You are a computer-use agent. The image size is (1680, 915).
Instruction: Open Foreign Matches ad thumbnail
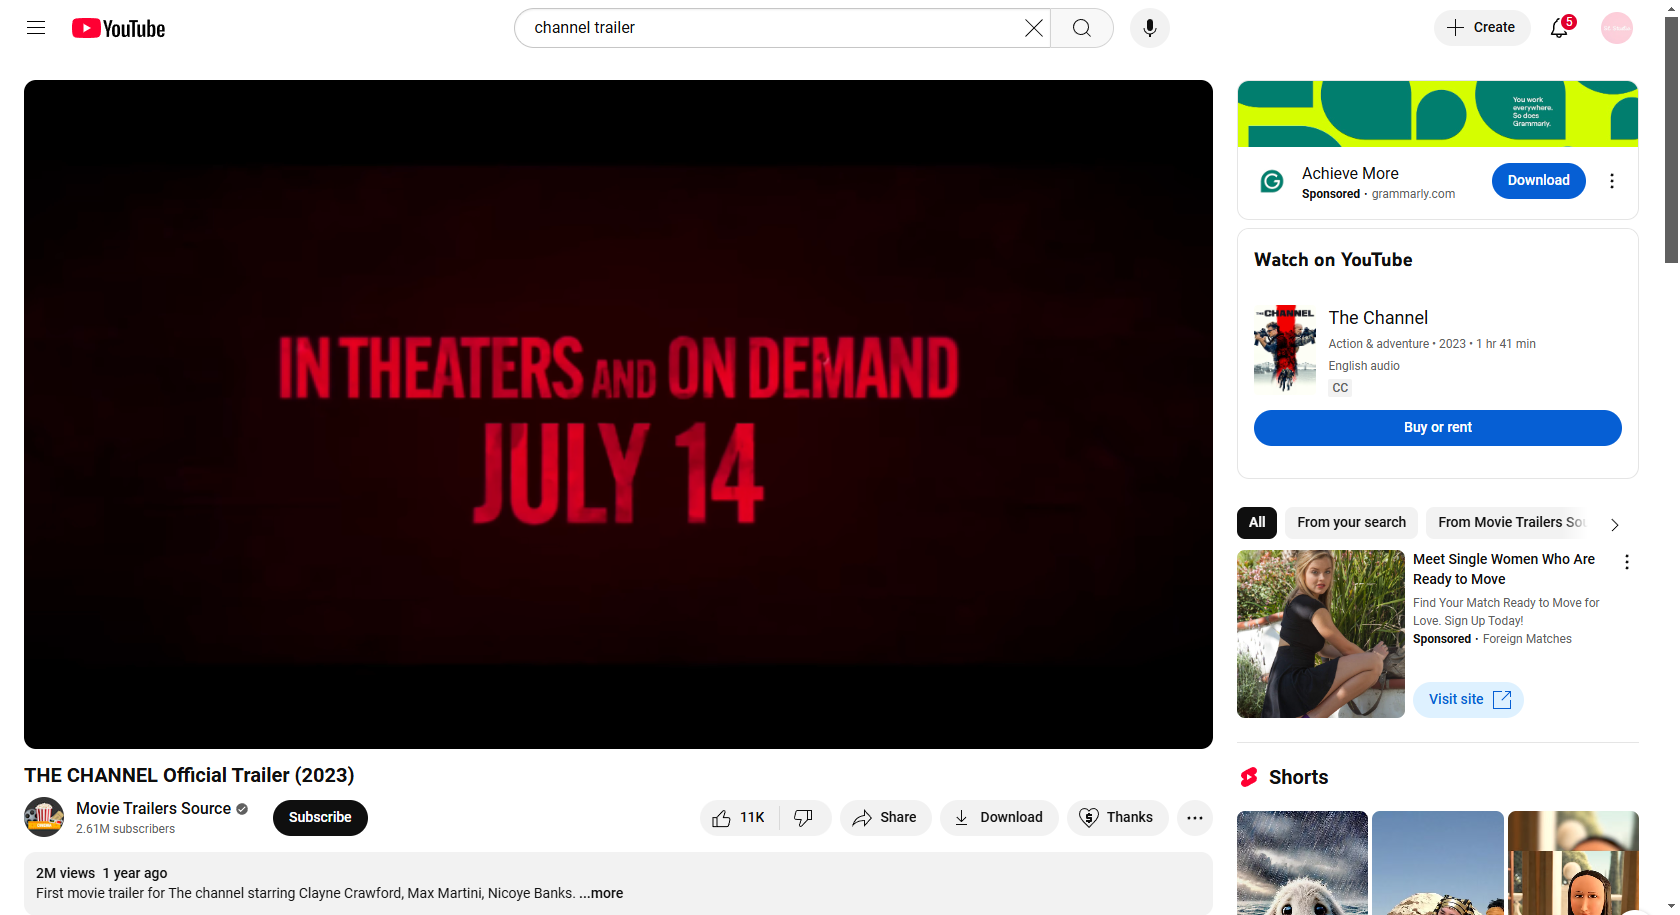pos(1321,634)
